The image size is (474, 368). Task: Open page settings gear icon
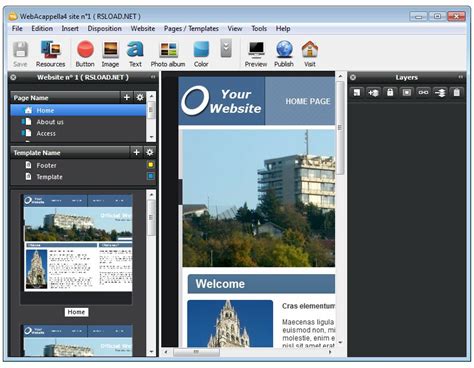click(140, 97)
